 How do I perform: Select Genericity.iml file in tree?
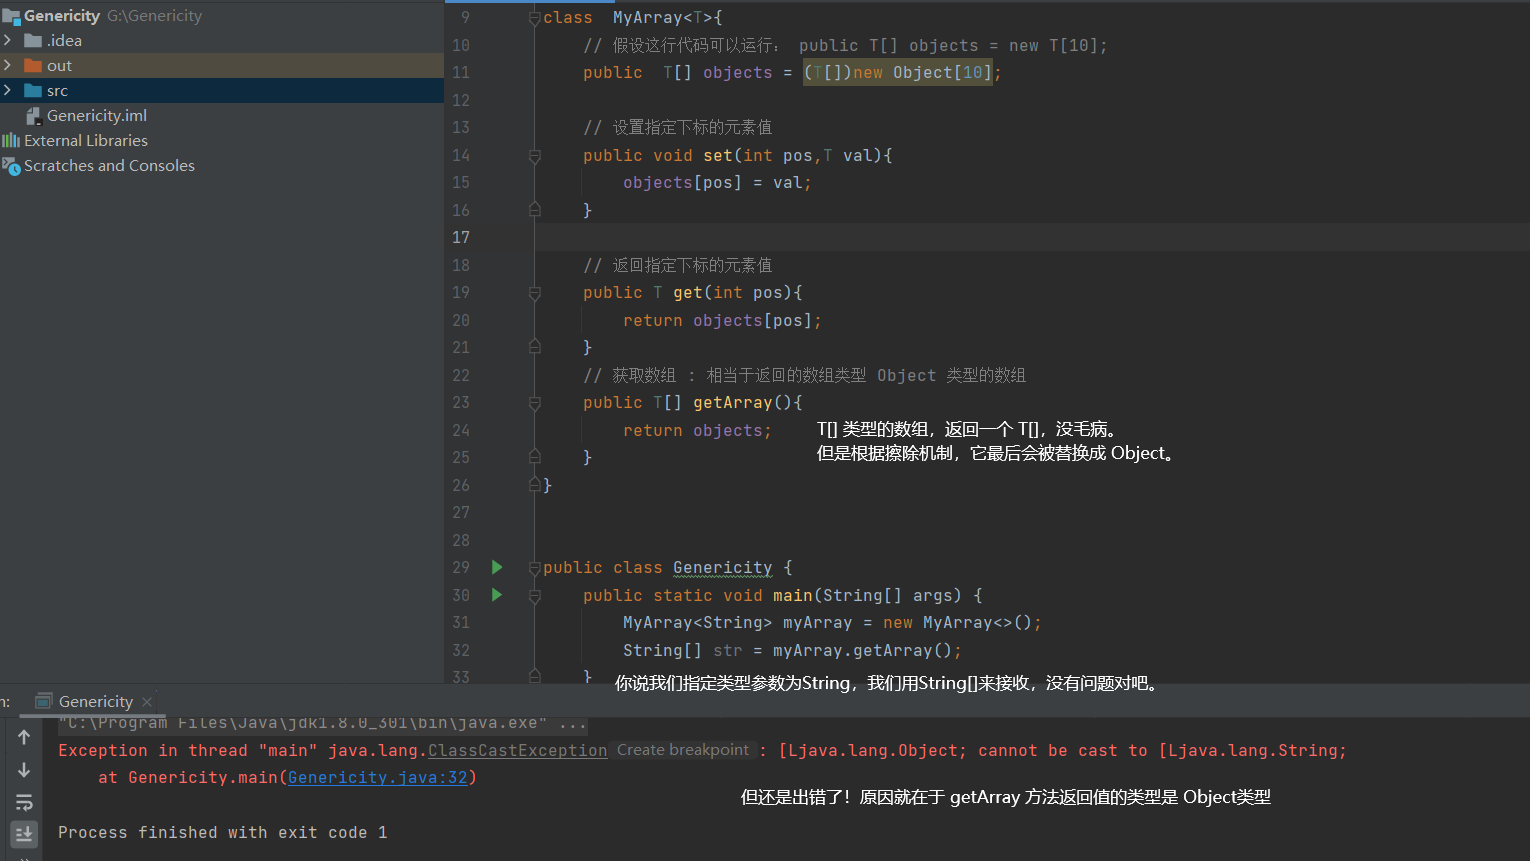click(97, 116)
